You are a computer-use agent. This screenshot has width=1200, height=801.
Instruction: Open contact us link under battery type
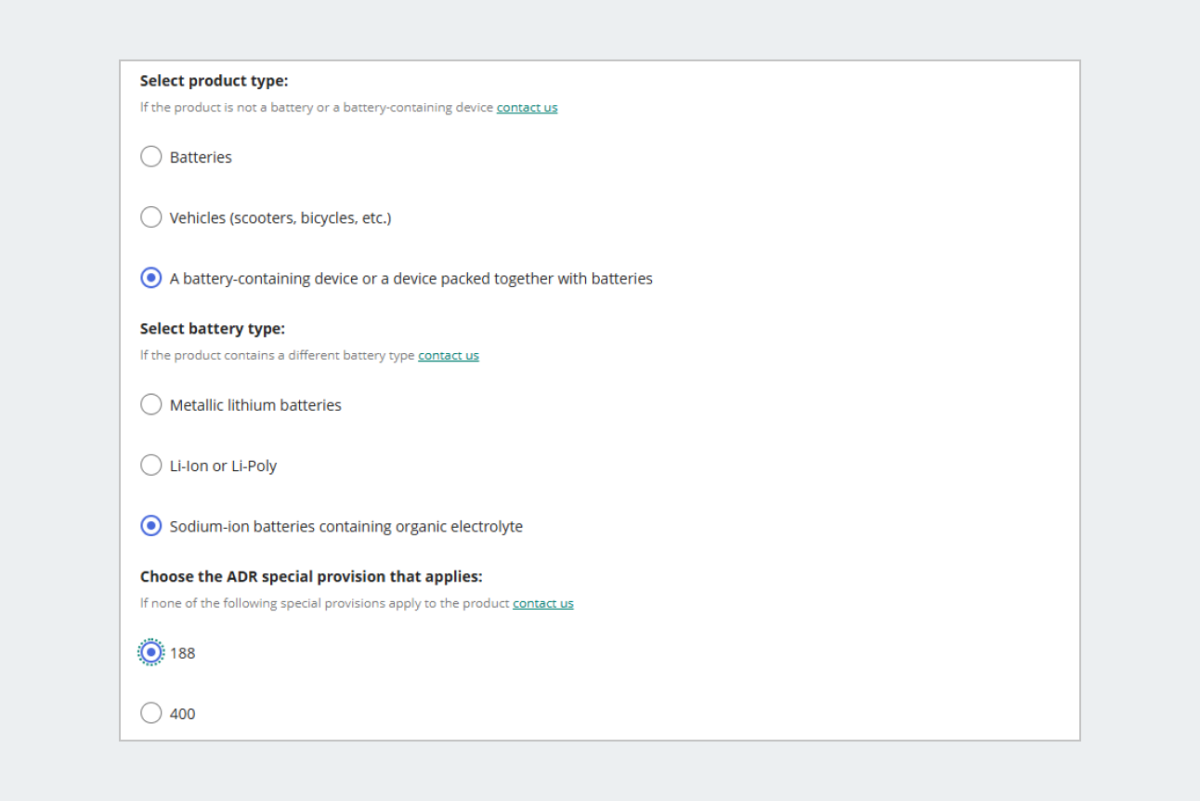[x=448, y=356]
